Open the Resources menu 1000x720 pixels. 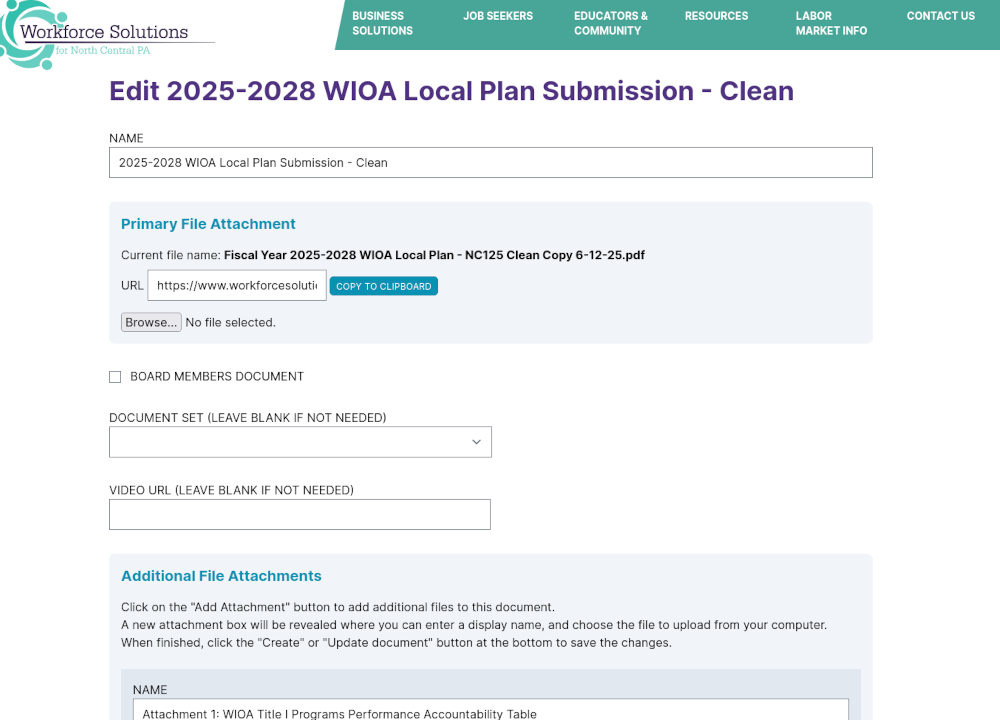tap(716, 16)
